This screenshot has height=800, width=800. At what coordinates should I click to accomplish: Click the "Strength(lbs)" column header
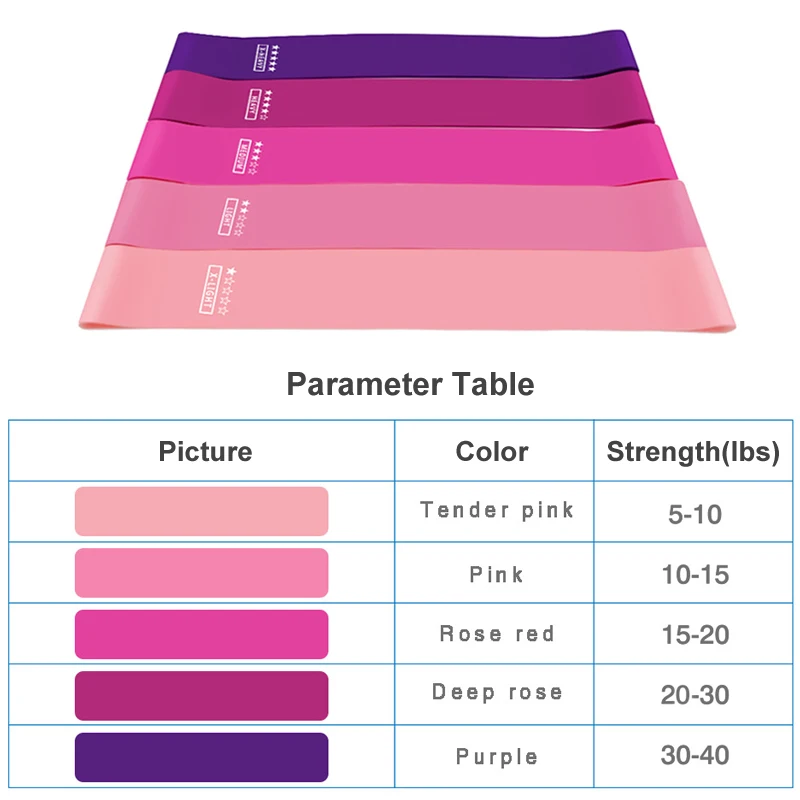pos(693,451)
